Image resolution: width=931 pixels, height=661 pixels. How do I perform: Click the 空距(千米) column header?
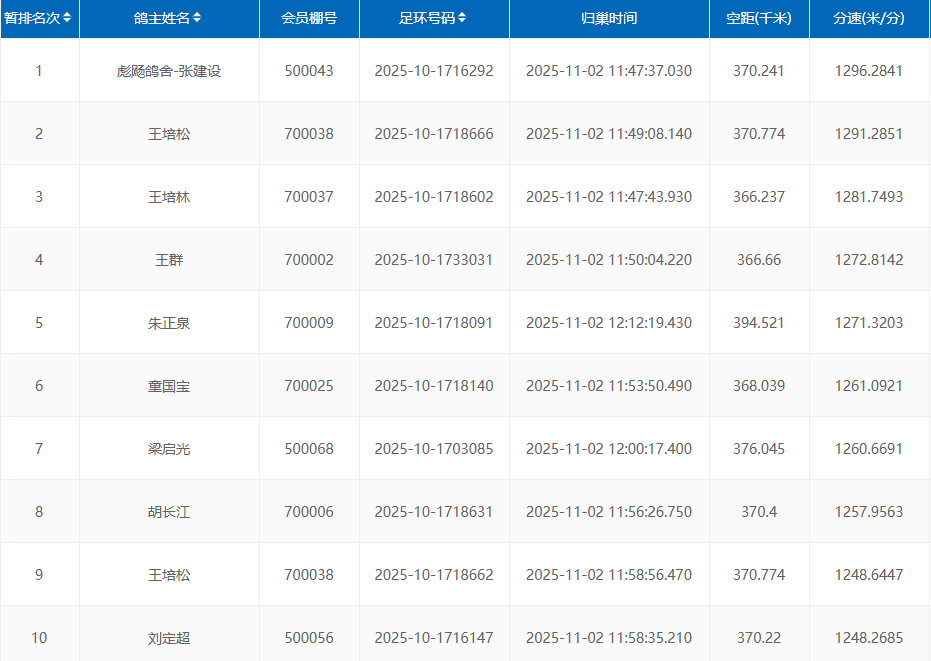pyautogui.click(x=758, y=18)
